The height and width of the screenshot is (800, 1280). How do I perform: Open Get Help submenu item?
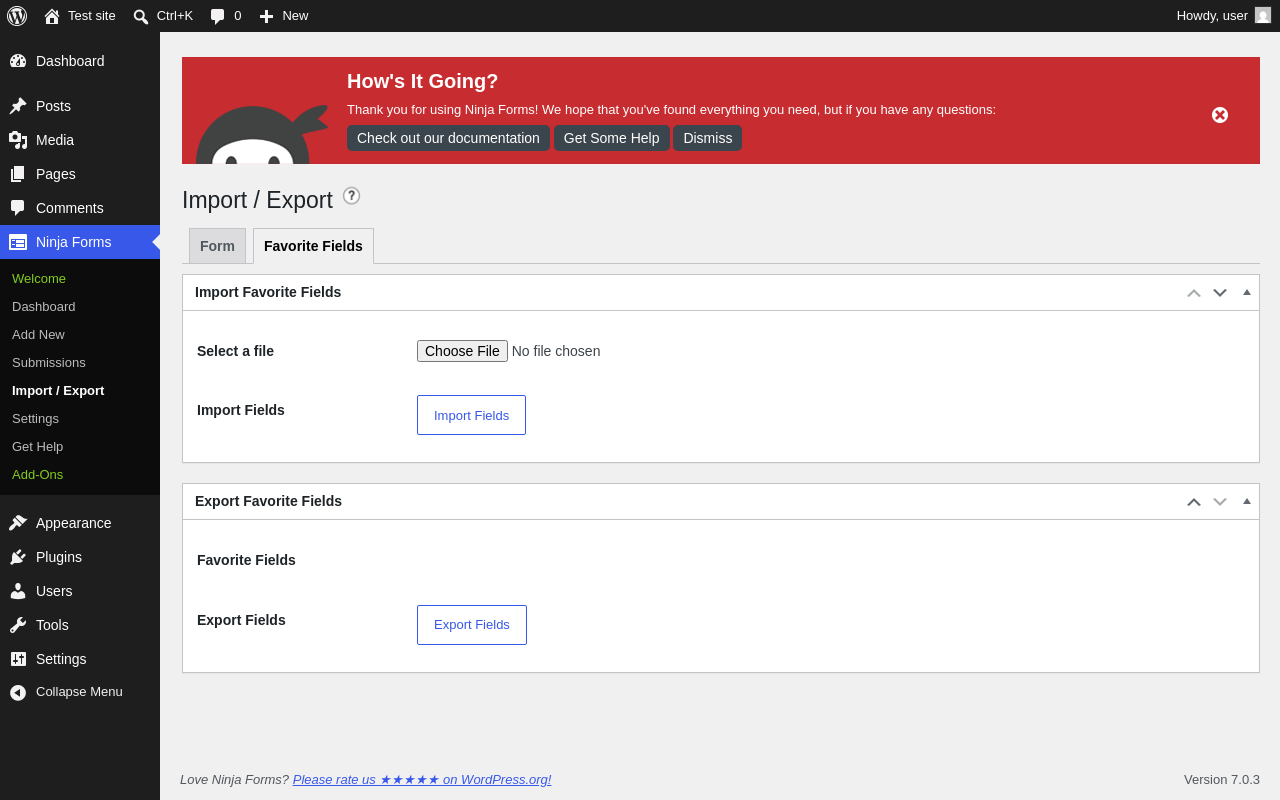[x=37, y=446]
